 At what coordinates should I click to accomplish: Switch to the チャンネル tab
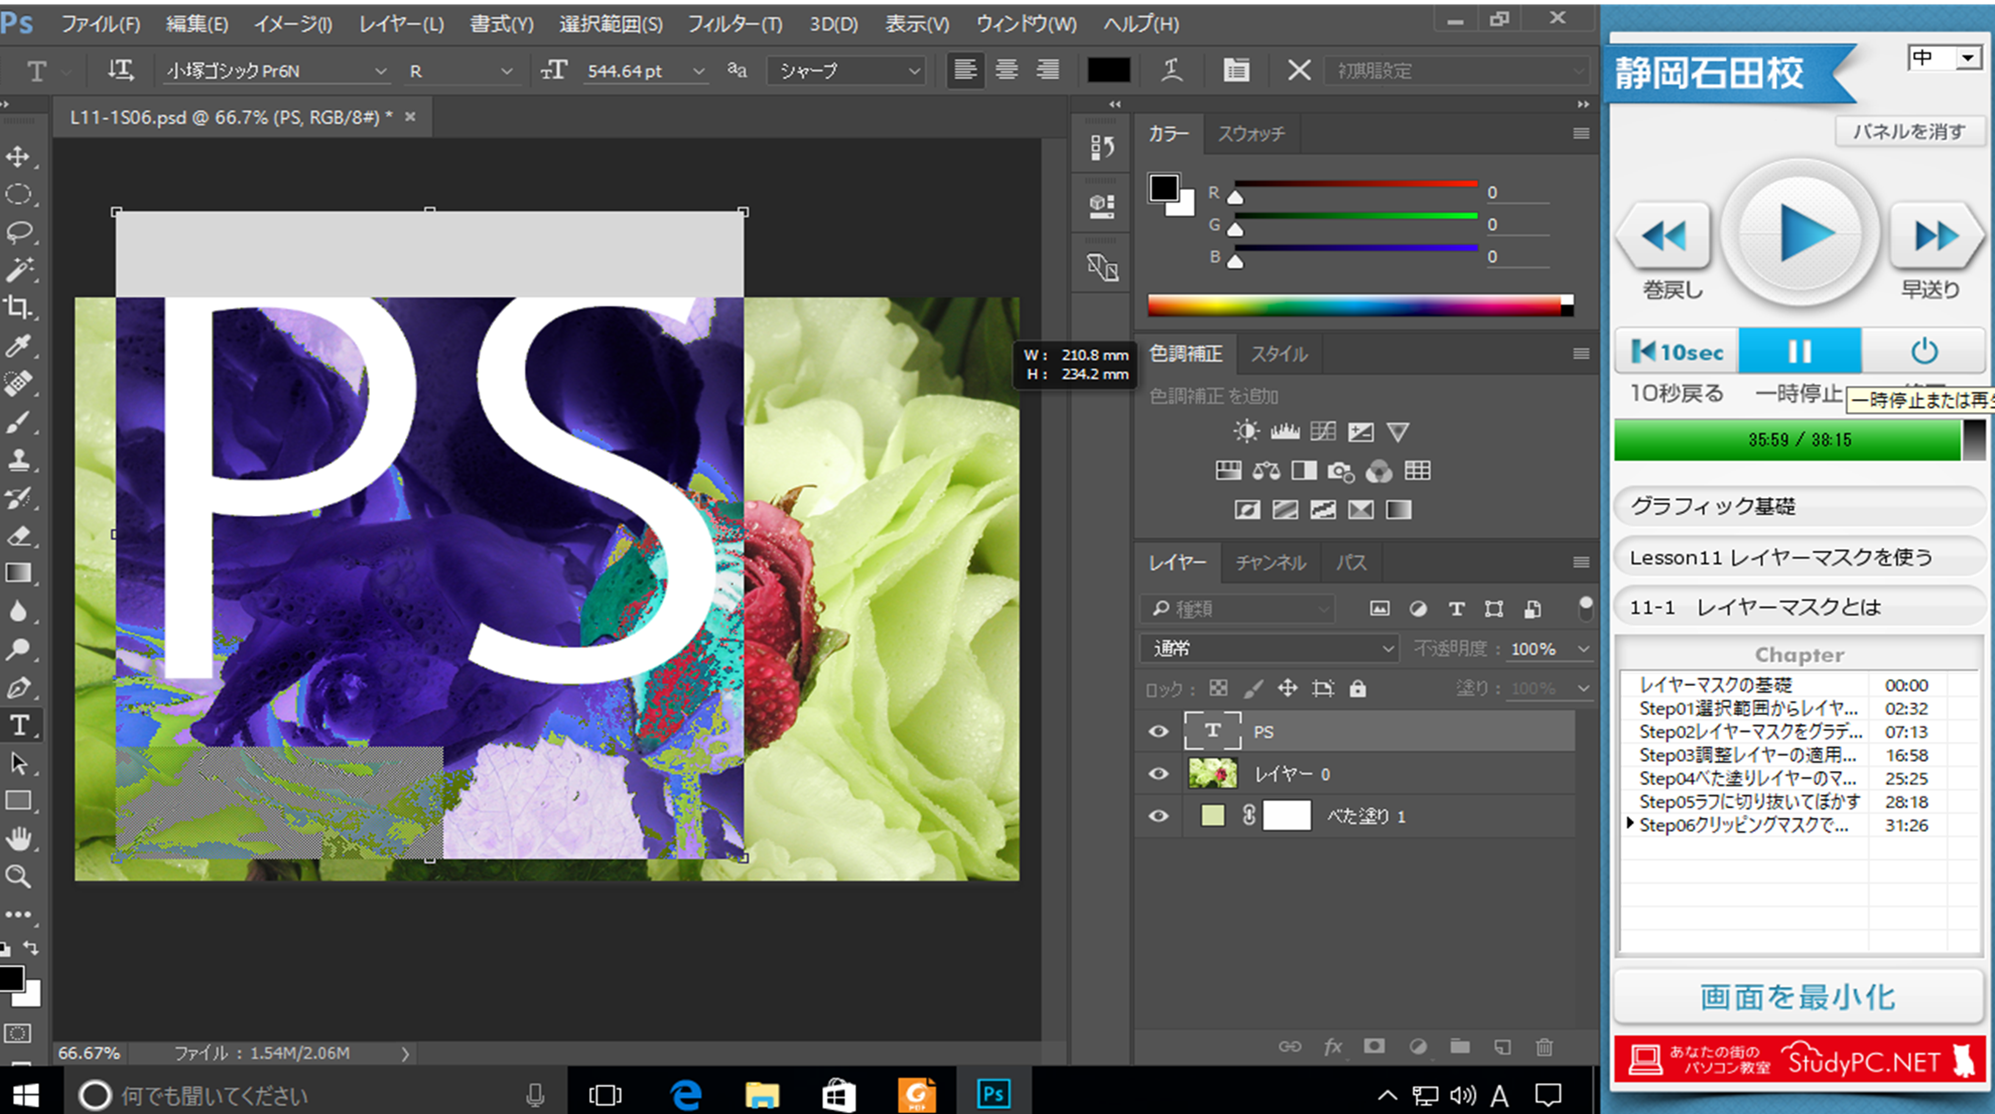(x=1270, y=563)
